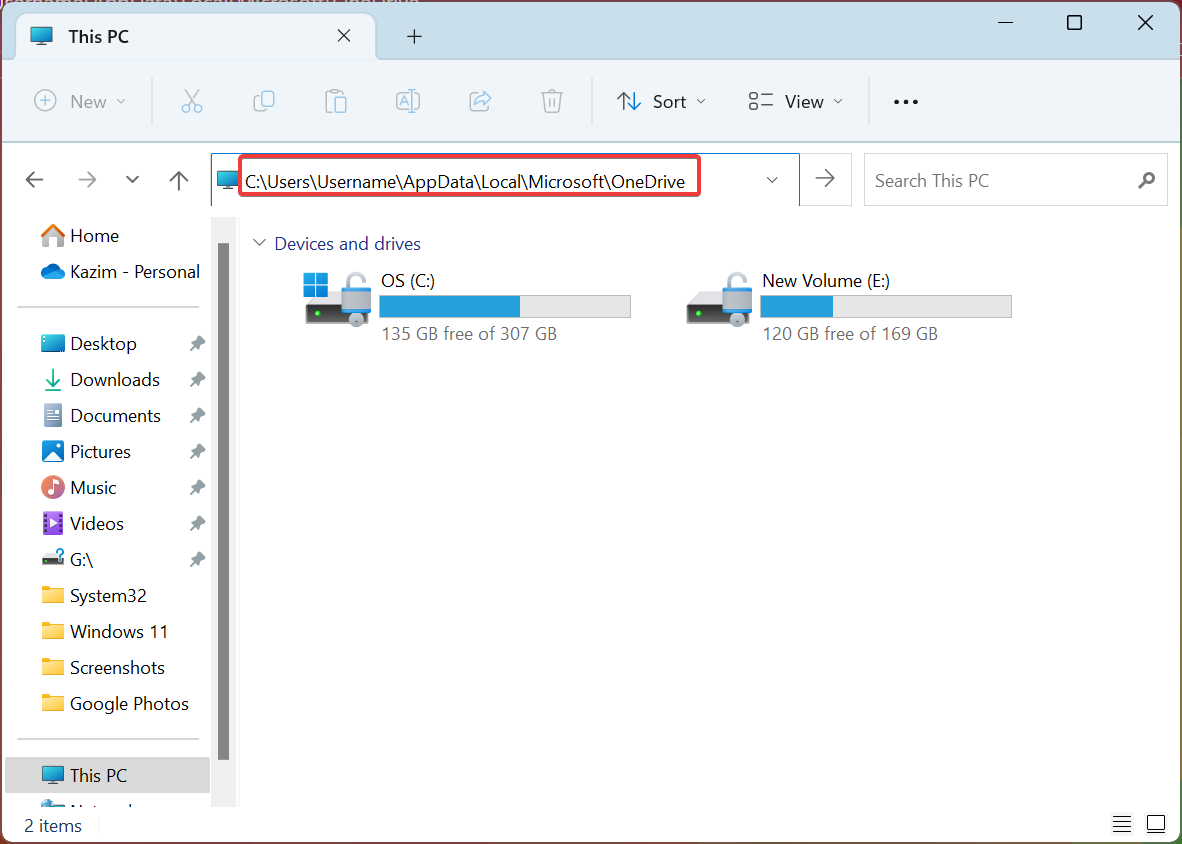Click the 135 GB free of 307 GB text

(469, 334)
